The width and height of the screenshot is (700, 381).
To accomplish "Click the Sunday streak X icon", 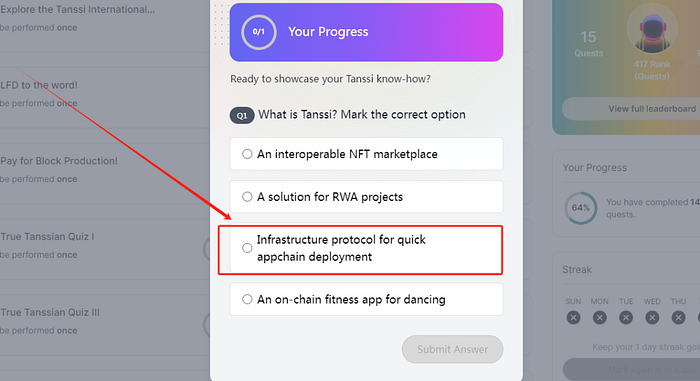I will click(573, 318).
